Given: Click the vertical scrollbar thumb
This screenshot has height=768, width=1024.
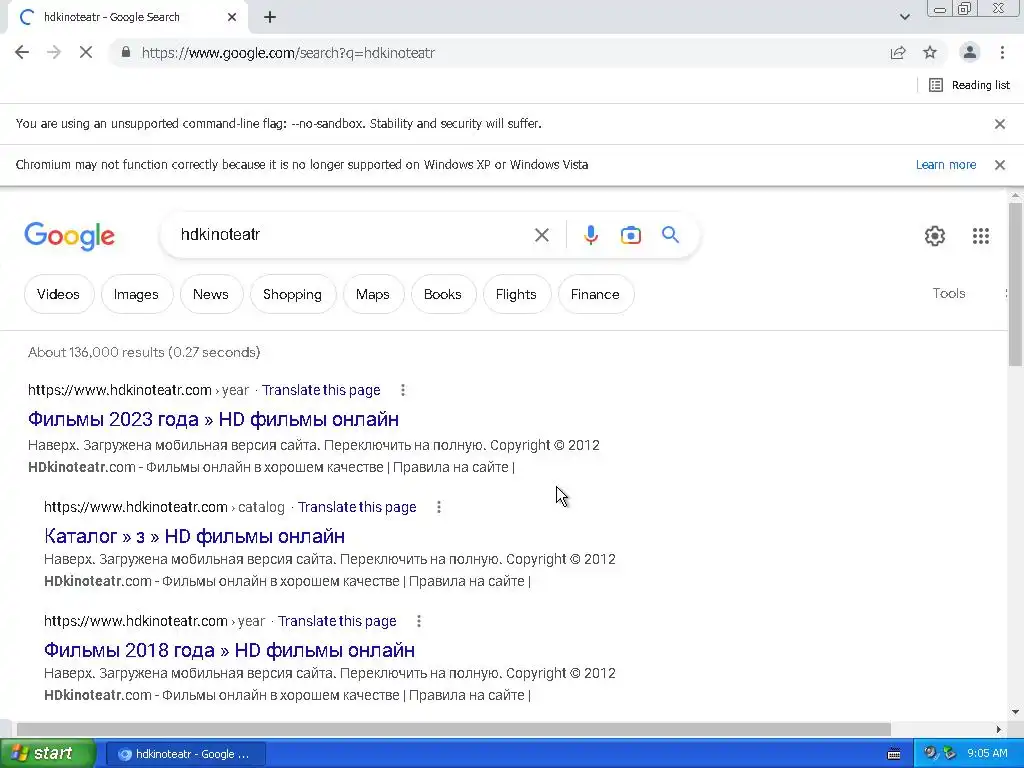Looking at the screenshot, I should pos(1015,284).
